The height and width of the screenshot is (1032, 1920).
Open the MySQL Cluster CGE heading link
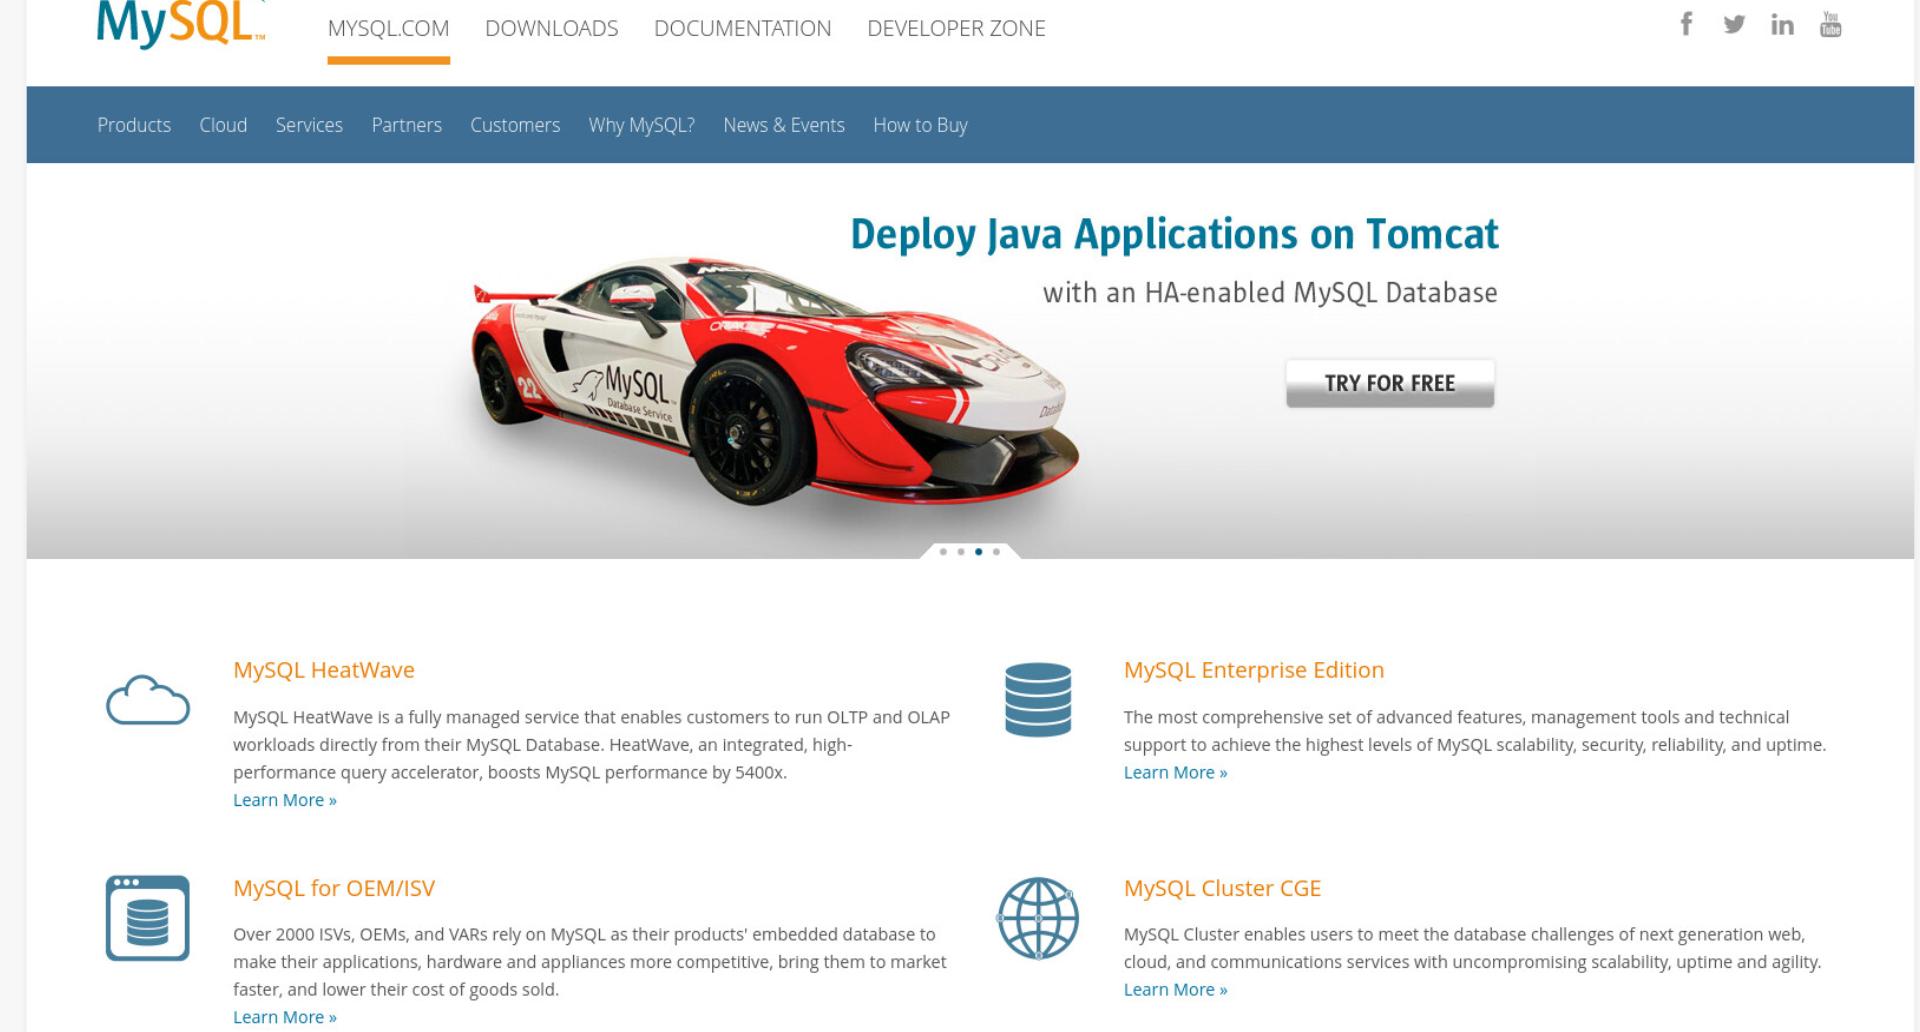coord(1222,888)
